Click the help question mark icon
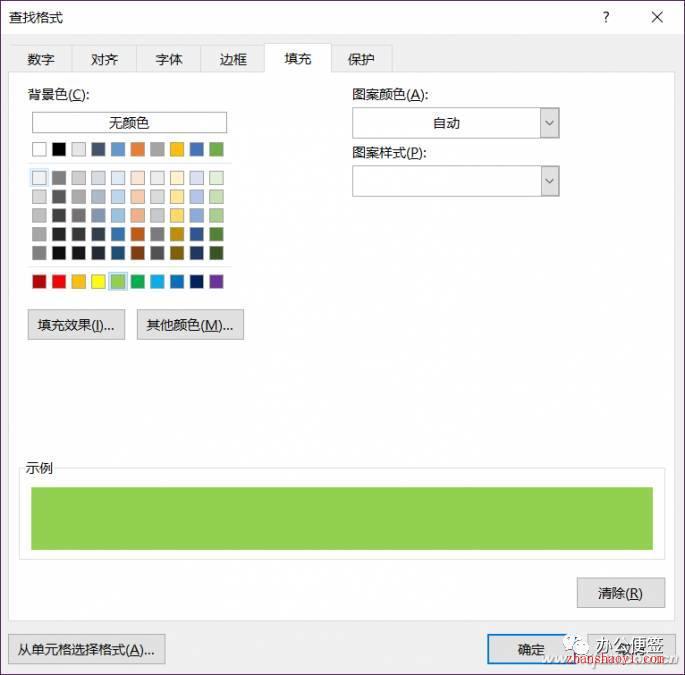Viewport: 685px width, 675px height. [x=605, y=17]
